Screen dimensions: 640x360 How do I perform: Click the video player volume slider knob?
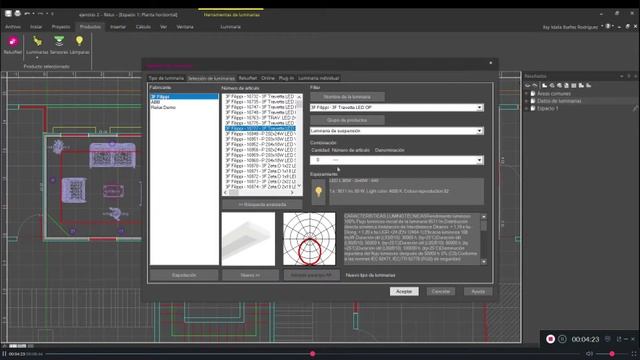coord(612,354)
